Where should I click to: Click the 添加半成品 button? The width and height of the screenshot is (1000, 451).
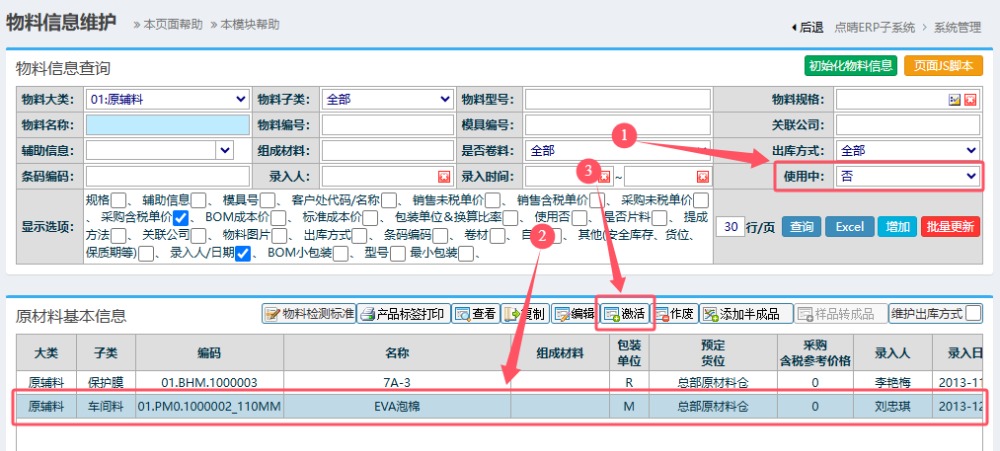tap(739, 314)
